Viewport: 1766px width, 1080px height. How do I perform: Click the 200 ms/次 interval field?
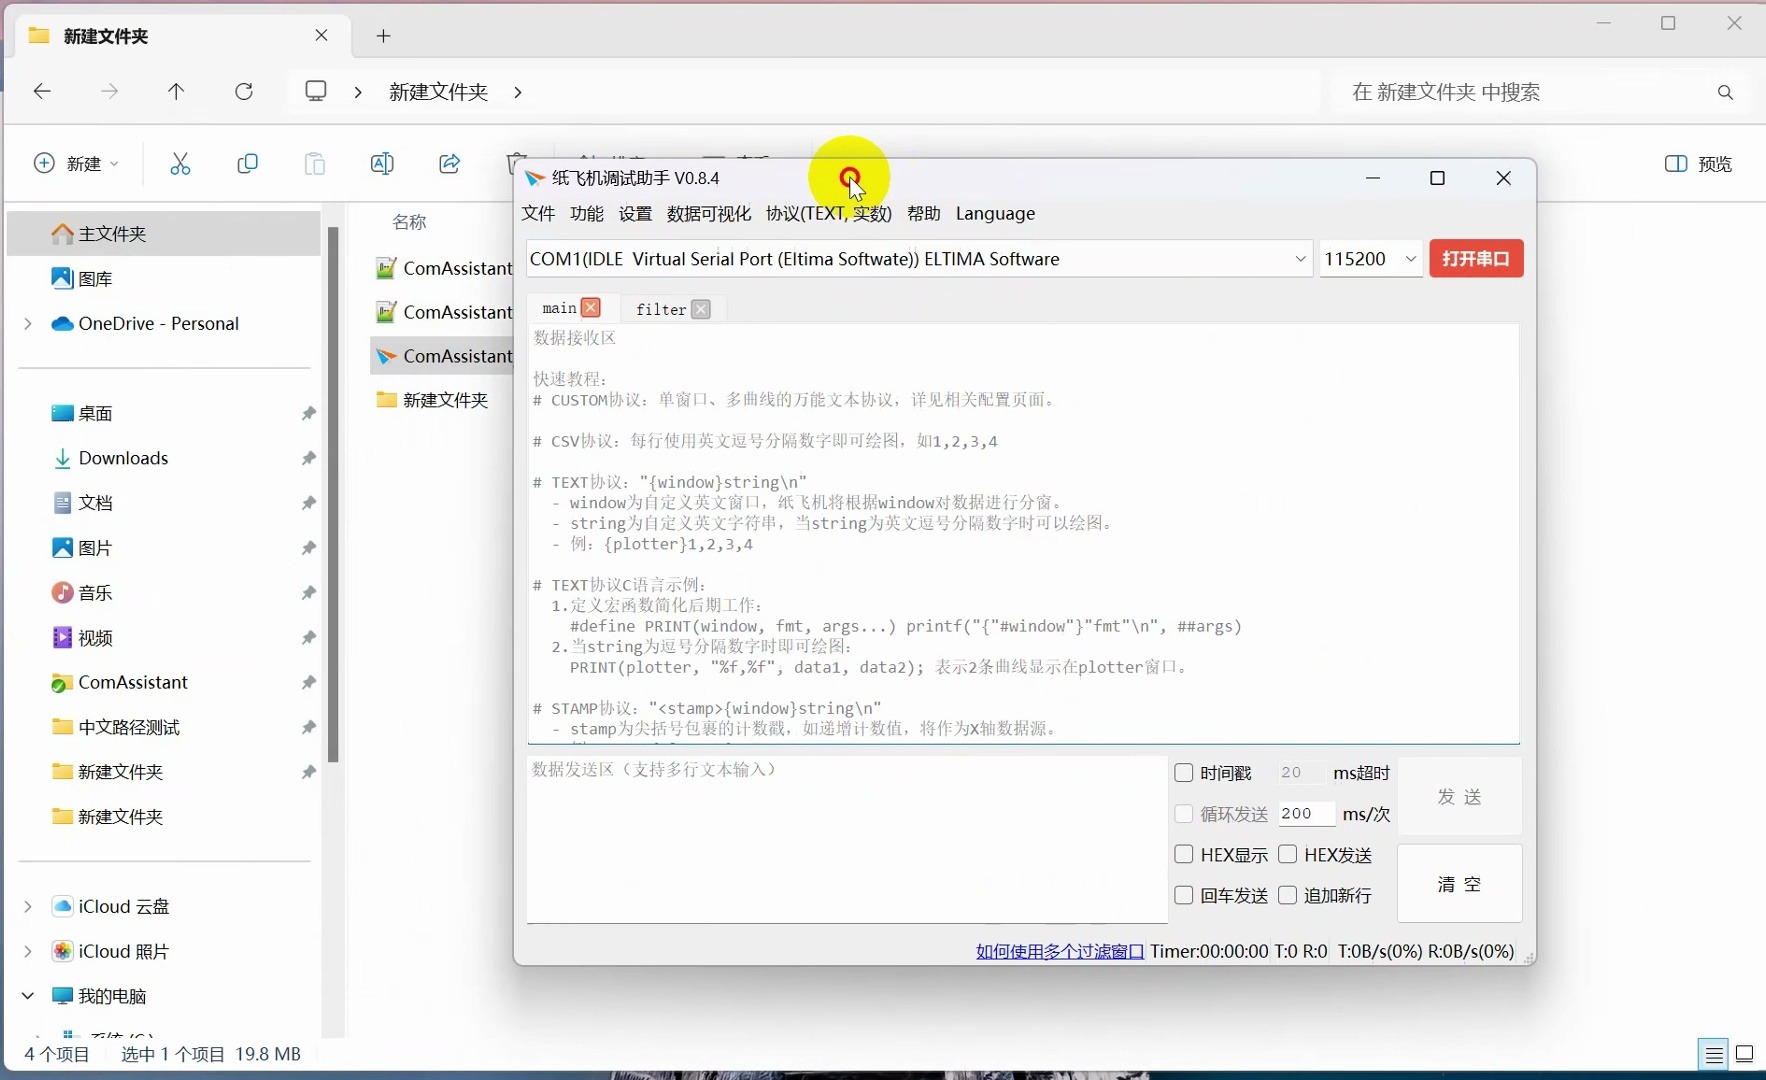pyautogui.click(x=1306, y=814)
